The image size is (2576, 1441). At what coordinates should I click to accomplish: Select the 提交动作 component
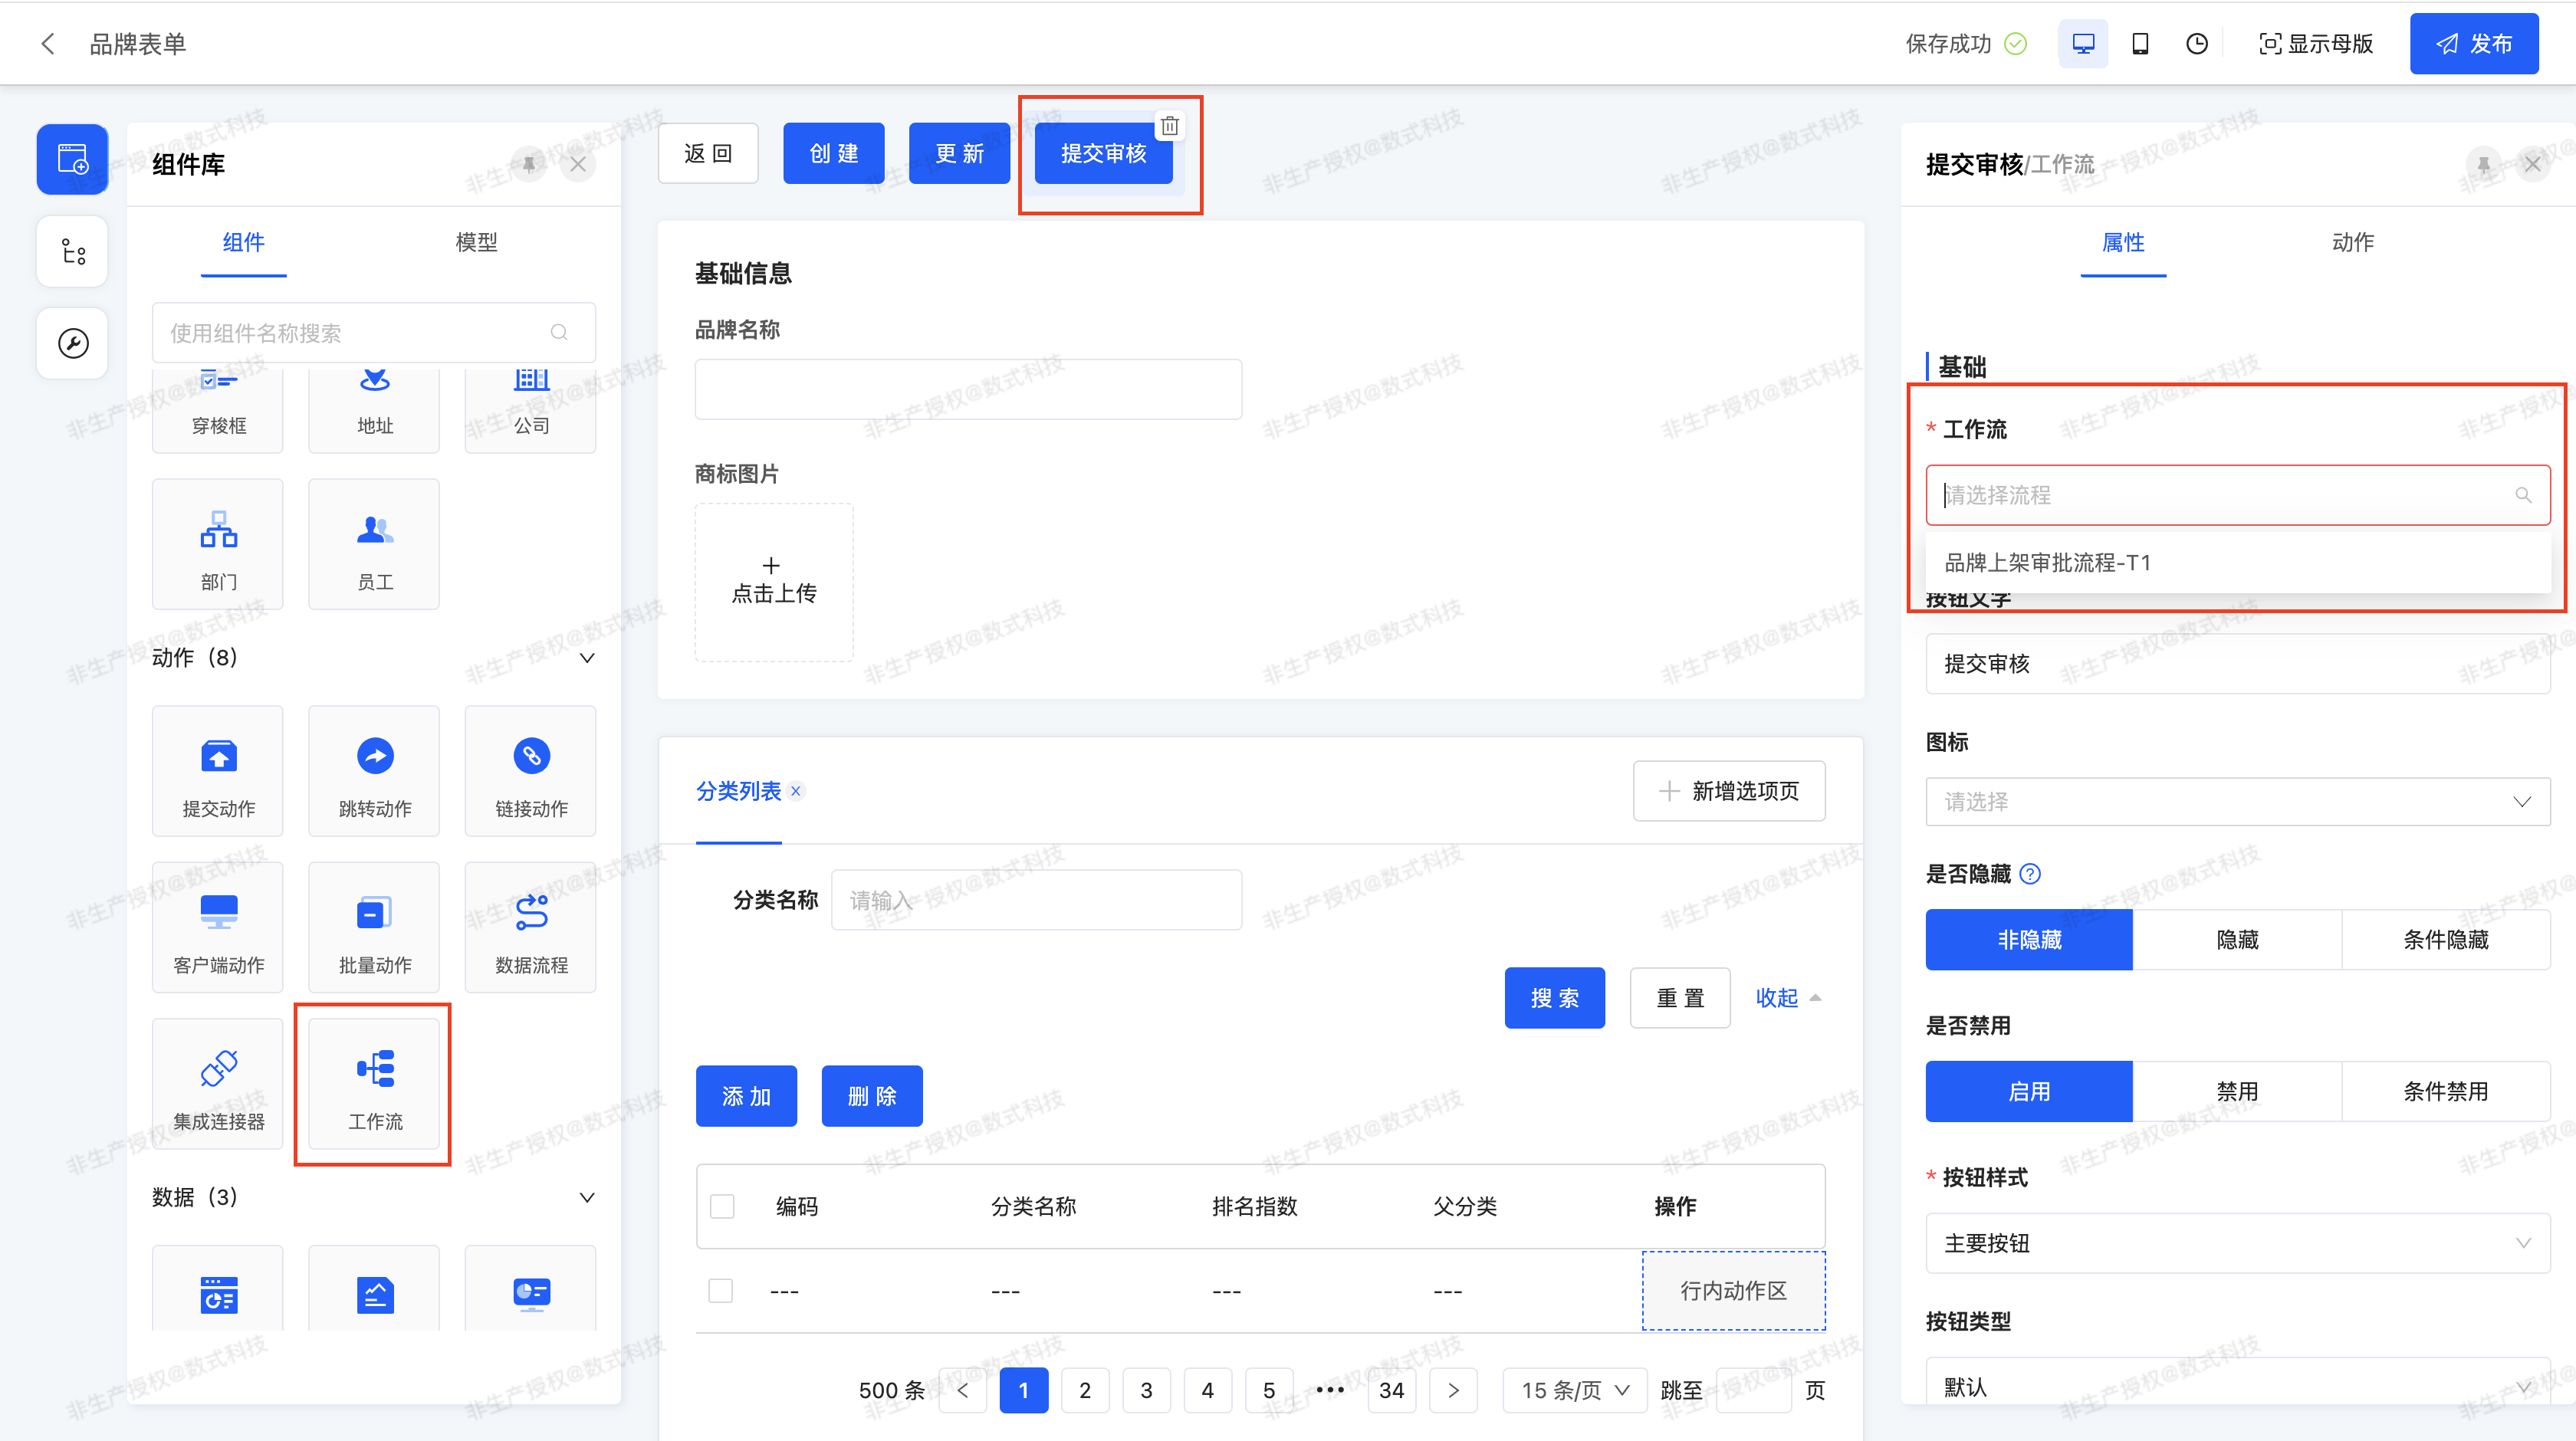tap(218, 771)
